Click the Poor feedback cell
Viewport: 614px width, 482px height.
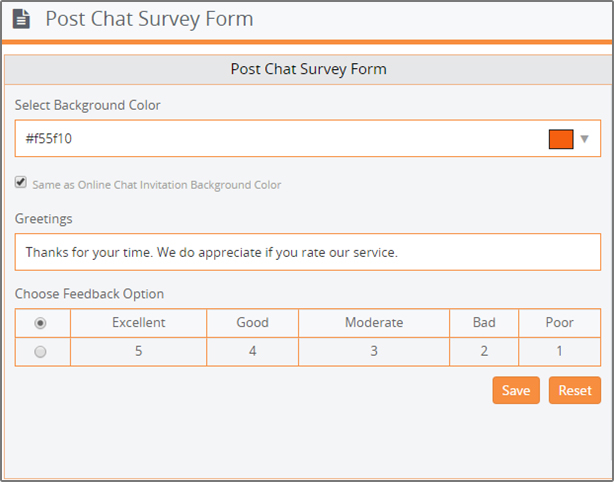(560, 323)
